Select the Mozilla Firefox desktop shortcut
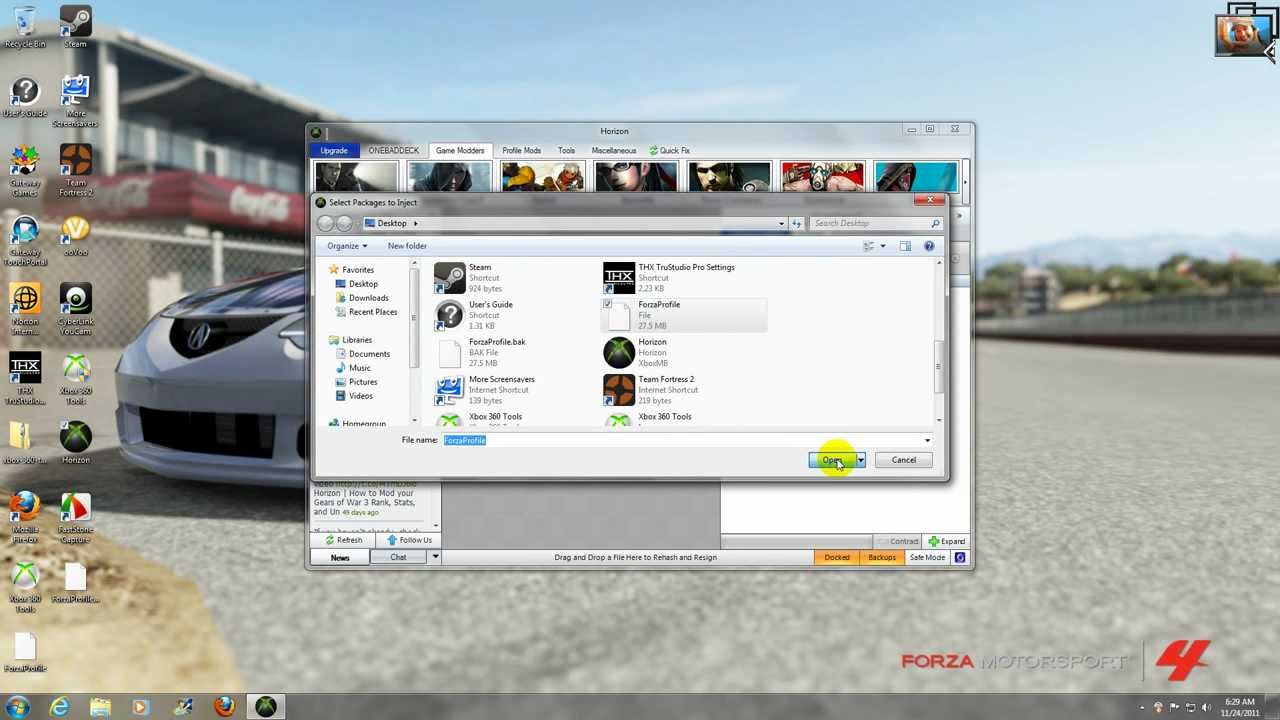This screenshot has height=720, width=1280. pos(25,517)
